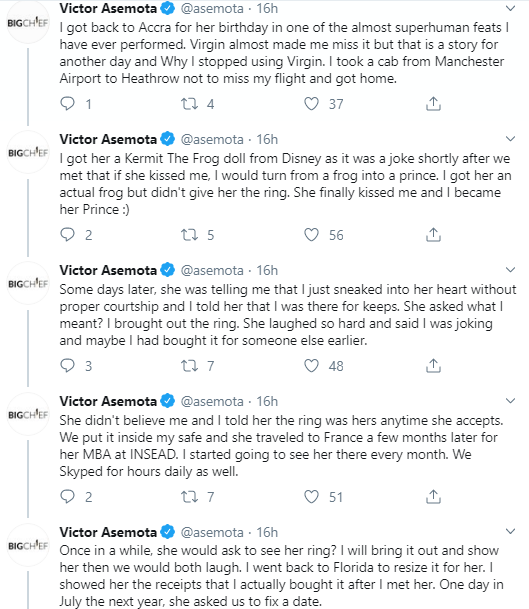Image resolution: width=529 pixels, height=609 pixels.
Task: Share the Manchester Airport to Heathrow tweet
Action: click(x=433, y=104)
